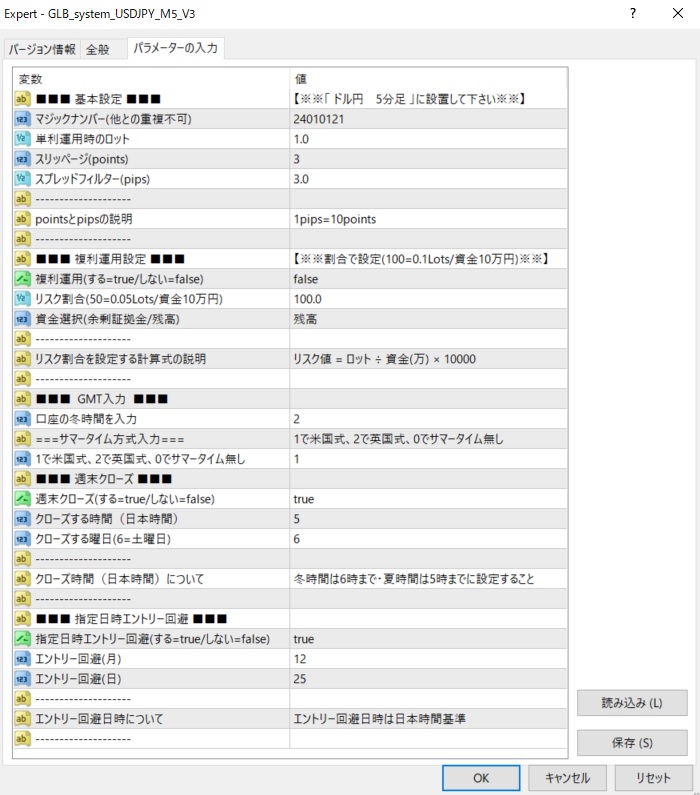This screenshot has width=700, height=795.
Task: Edit the スプレッドフィルター value 3.0
Action: coord(428,179)
